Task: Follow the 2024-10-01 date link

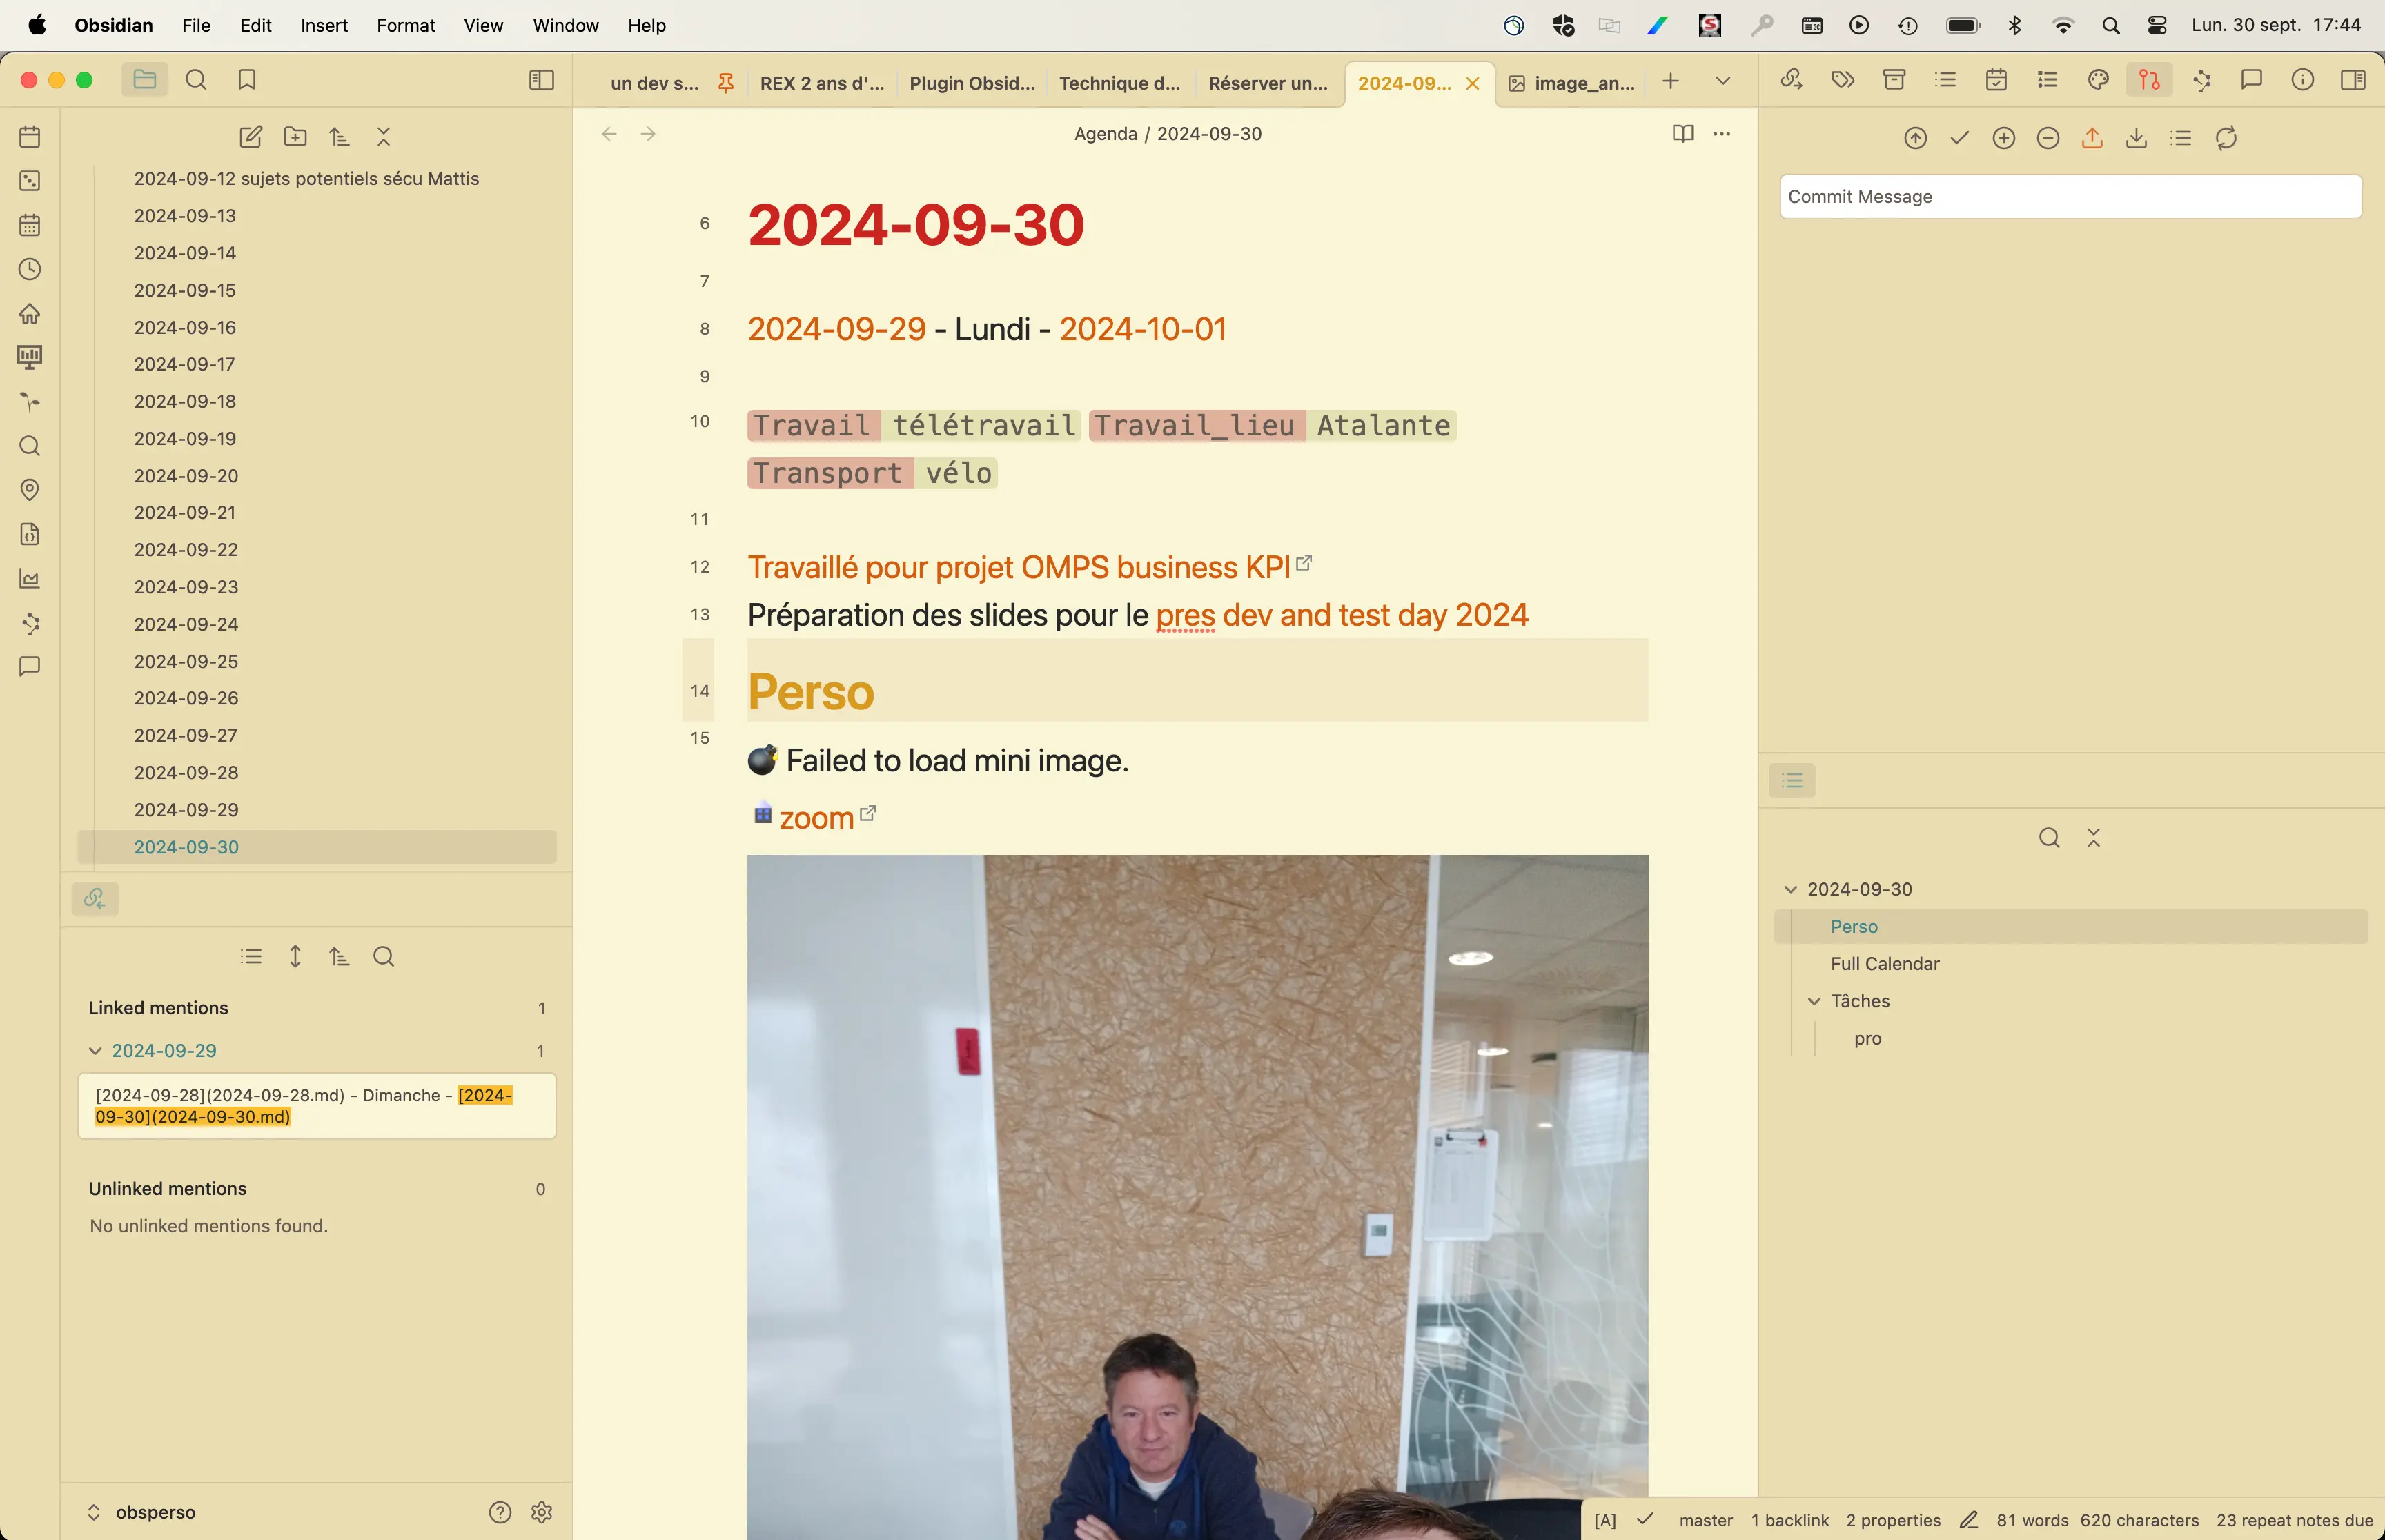Action: [1142, 329]
